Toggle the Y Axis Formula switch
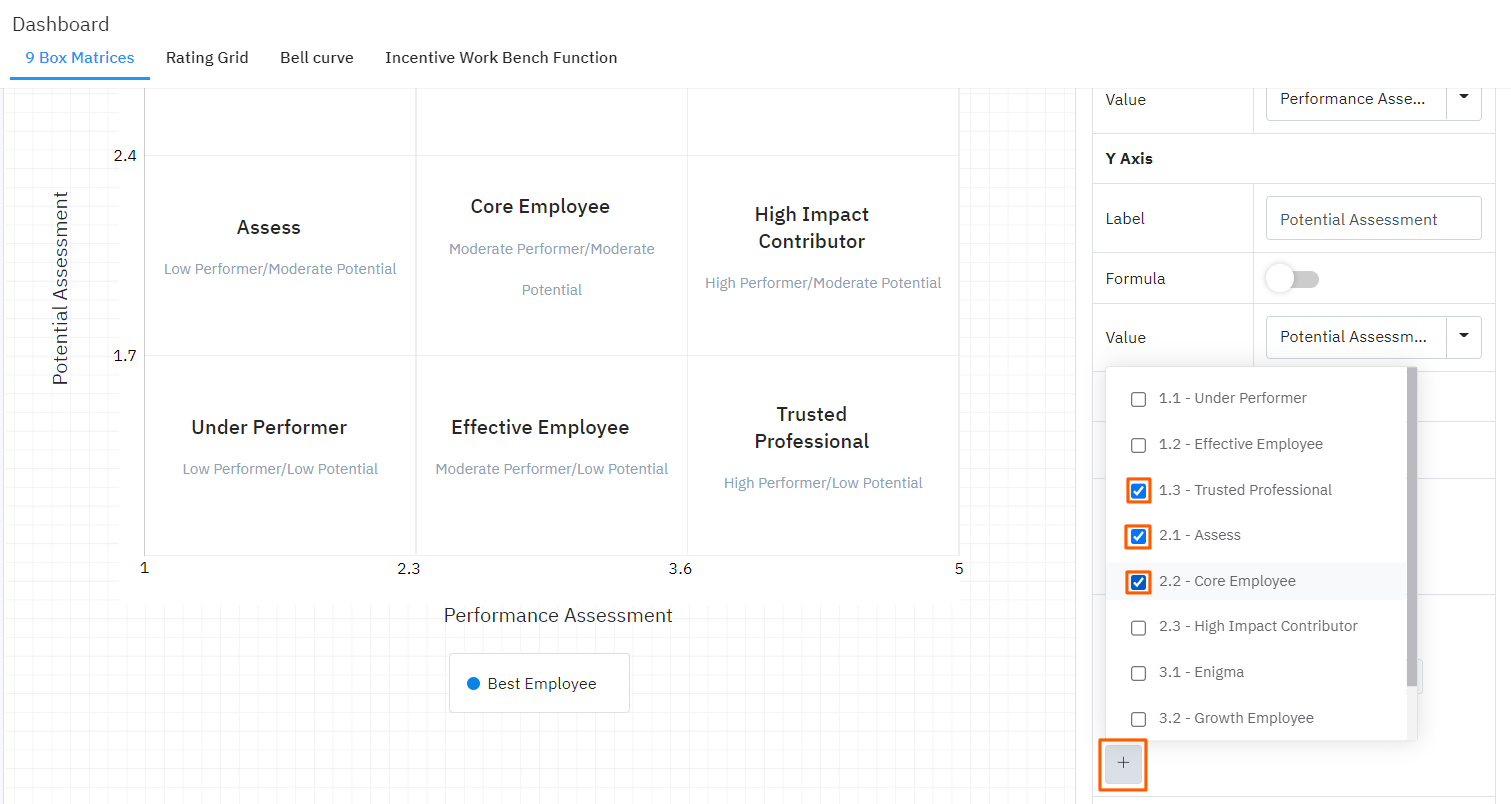This screenshot has width=1511, height=804. click(1292, 279)
